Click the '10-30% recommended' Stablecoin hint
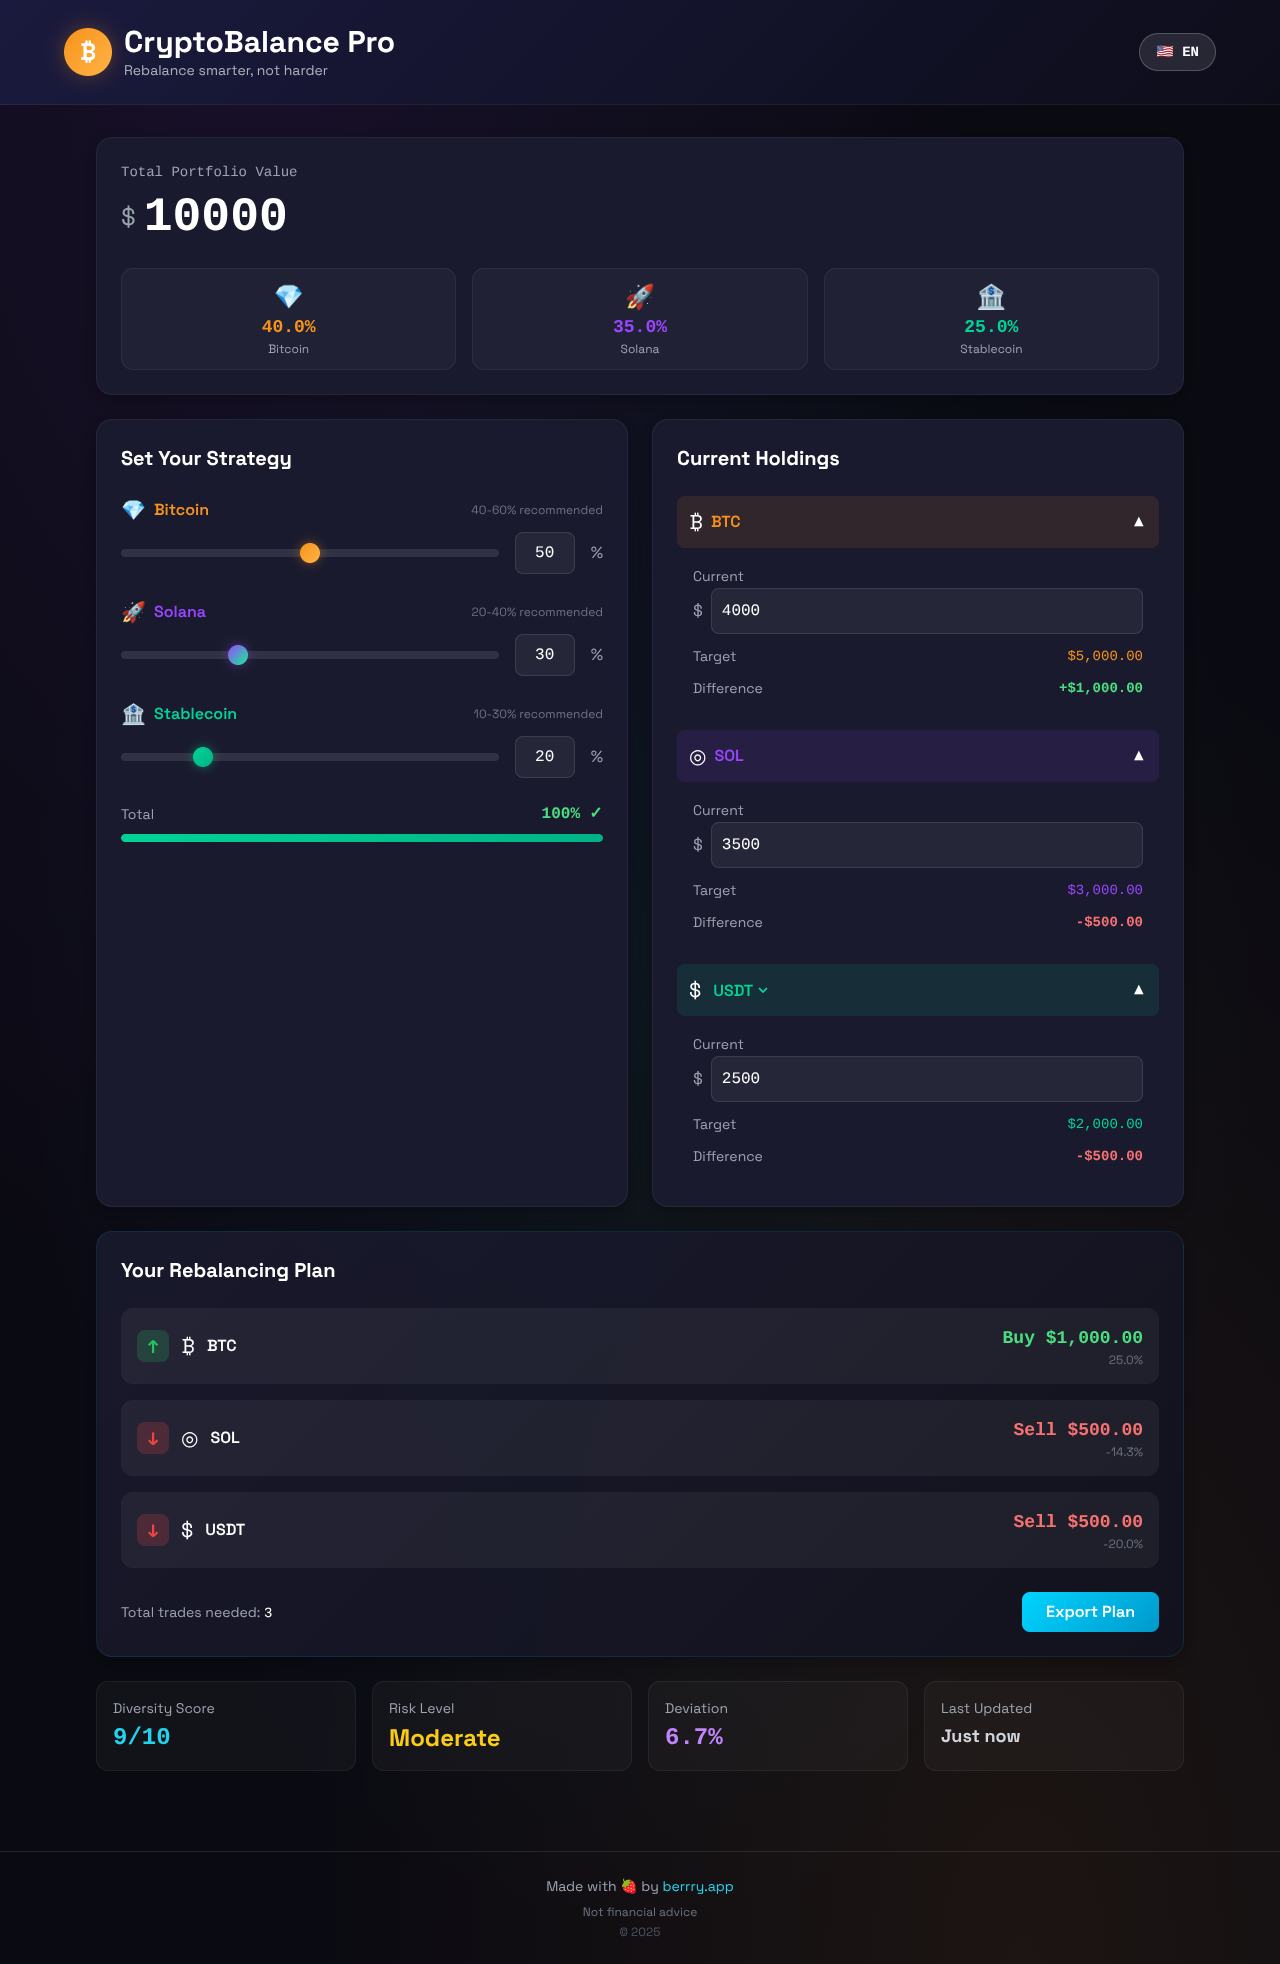Screen dimensions: 1280x1964 click(x=538, y=714)
